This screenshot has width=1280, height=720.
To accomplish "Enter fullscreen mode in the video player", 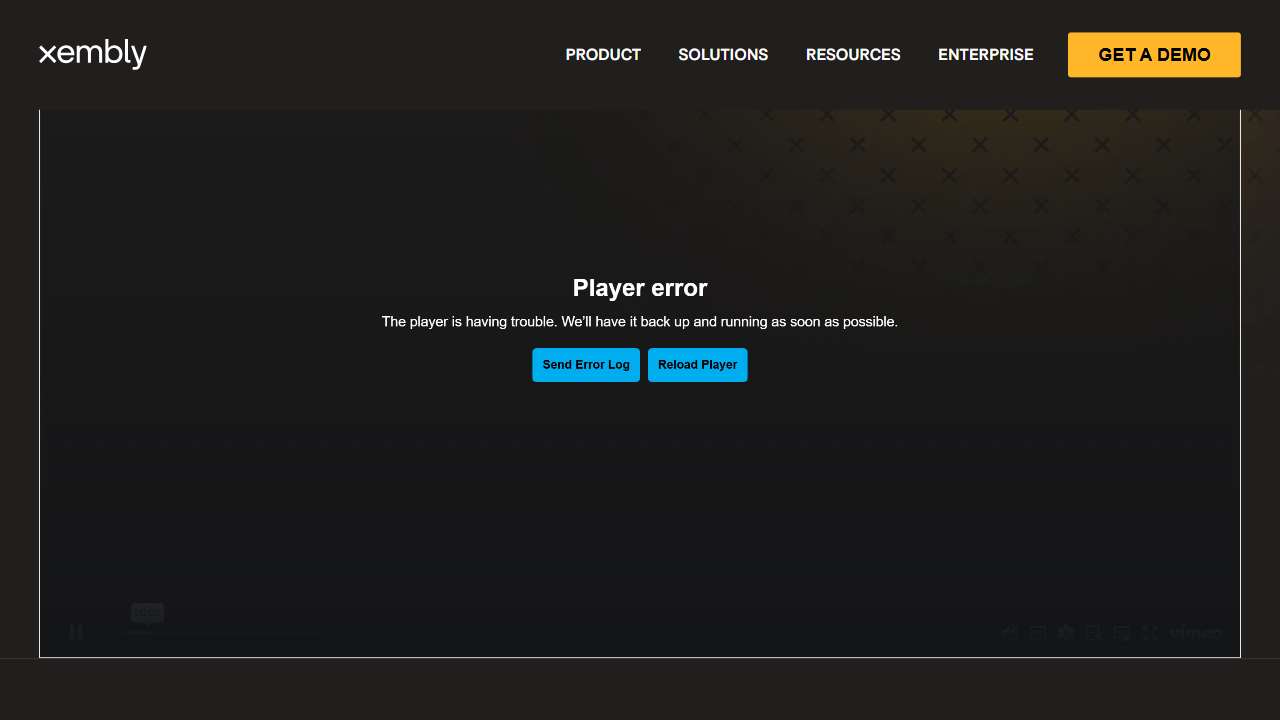I will 1150,632.
